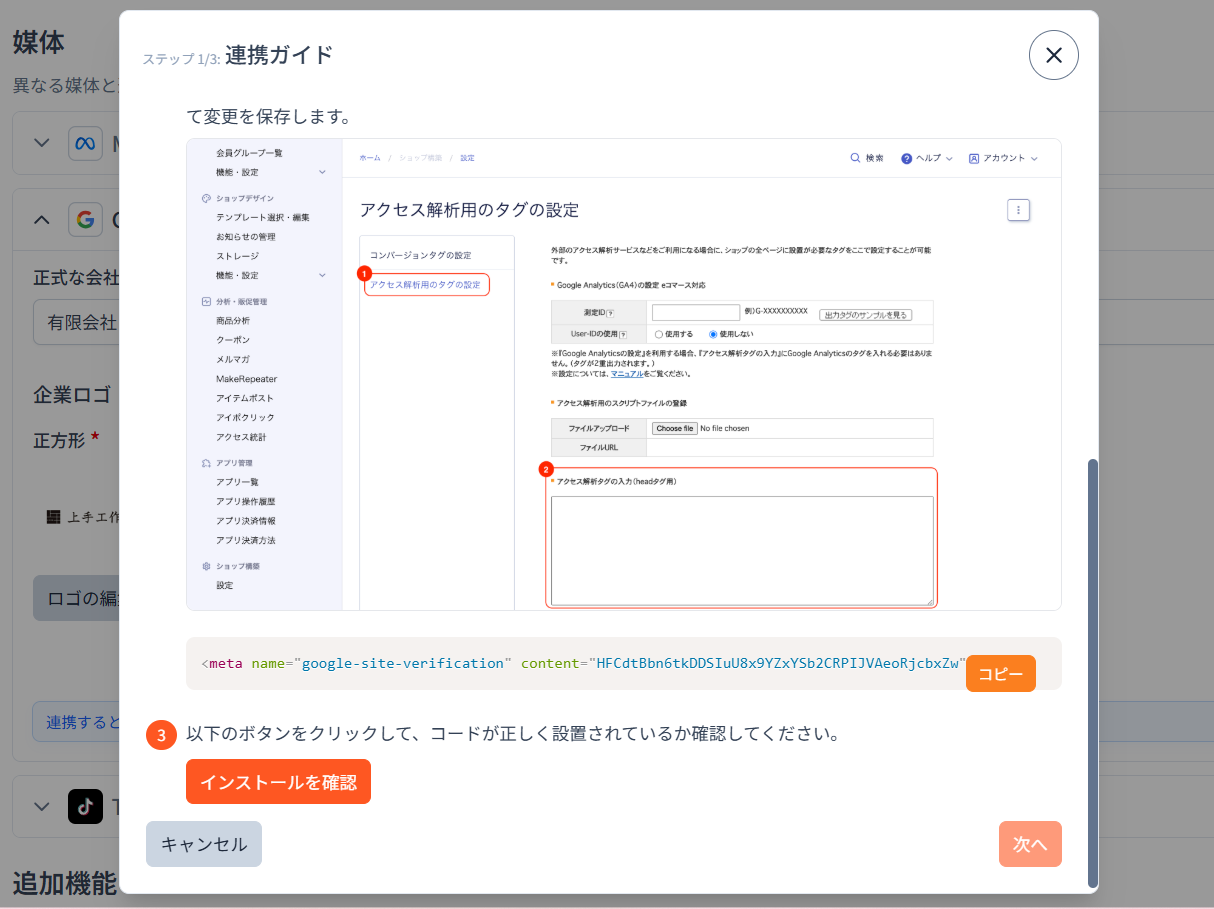Click the Meta logo icon
Image resolution: width=1214 pixels, height=909 pixels.
click(85, 143)
